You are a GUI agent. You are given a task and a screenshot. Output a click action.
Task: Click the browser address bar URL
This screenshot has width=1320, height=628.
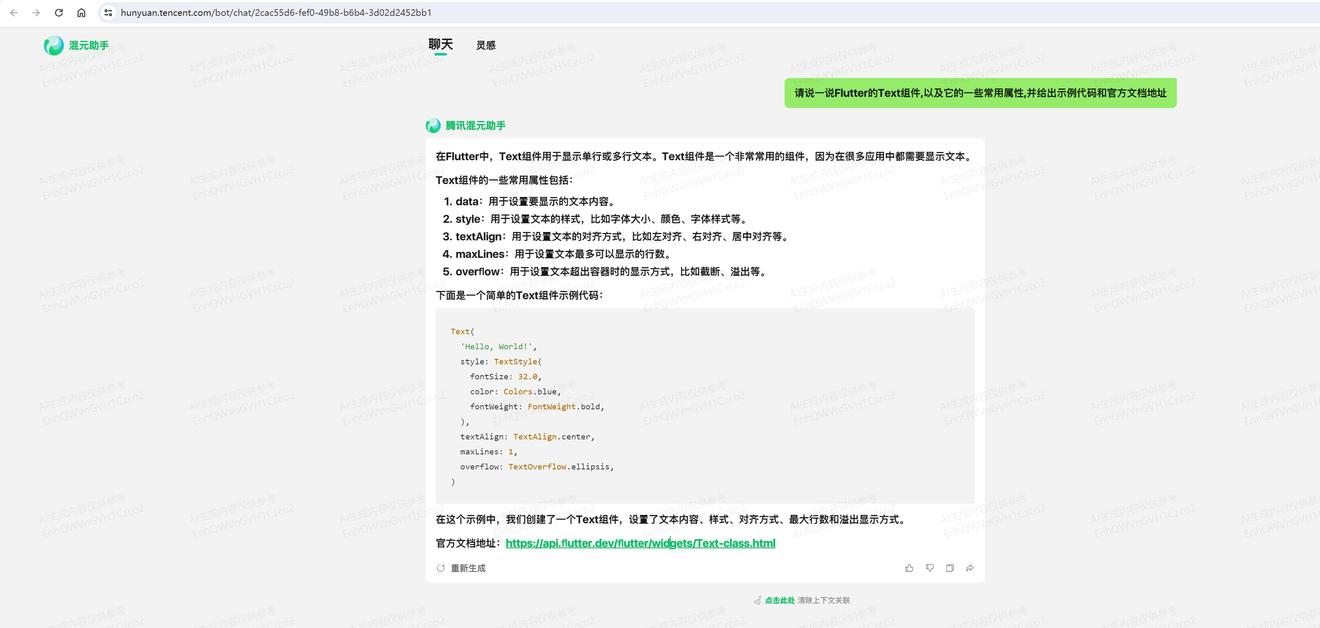pos(276,13)
